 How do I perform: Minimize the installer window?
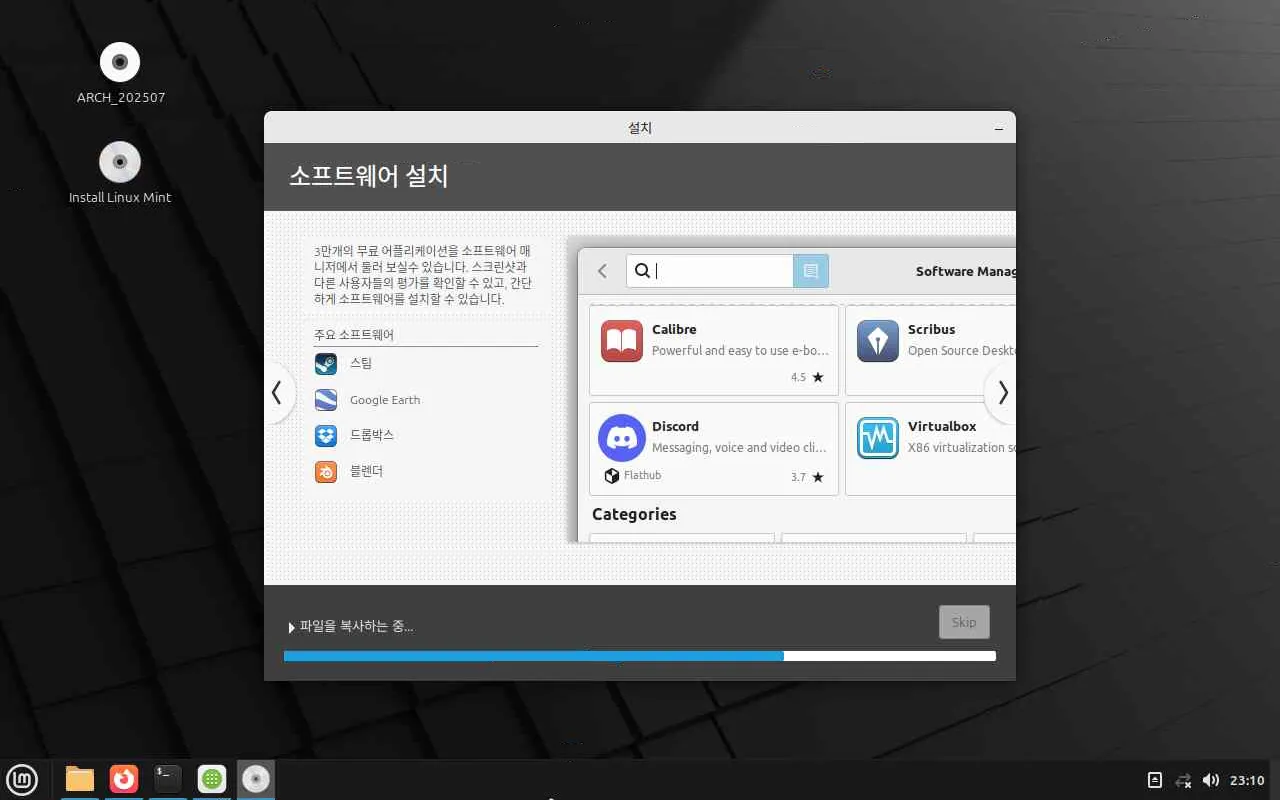click(999, 129)
